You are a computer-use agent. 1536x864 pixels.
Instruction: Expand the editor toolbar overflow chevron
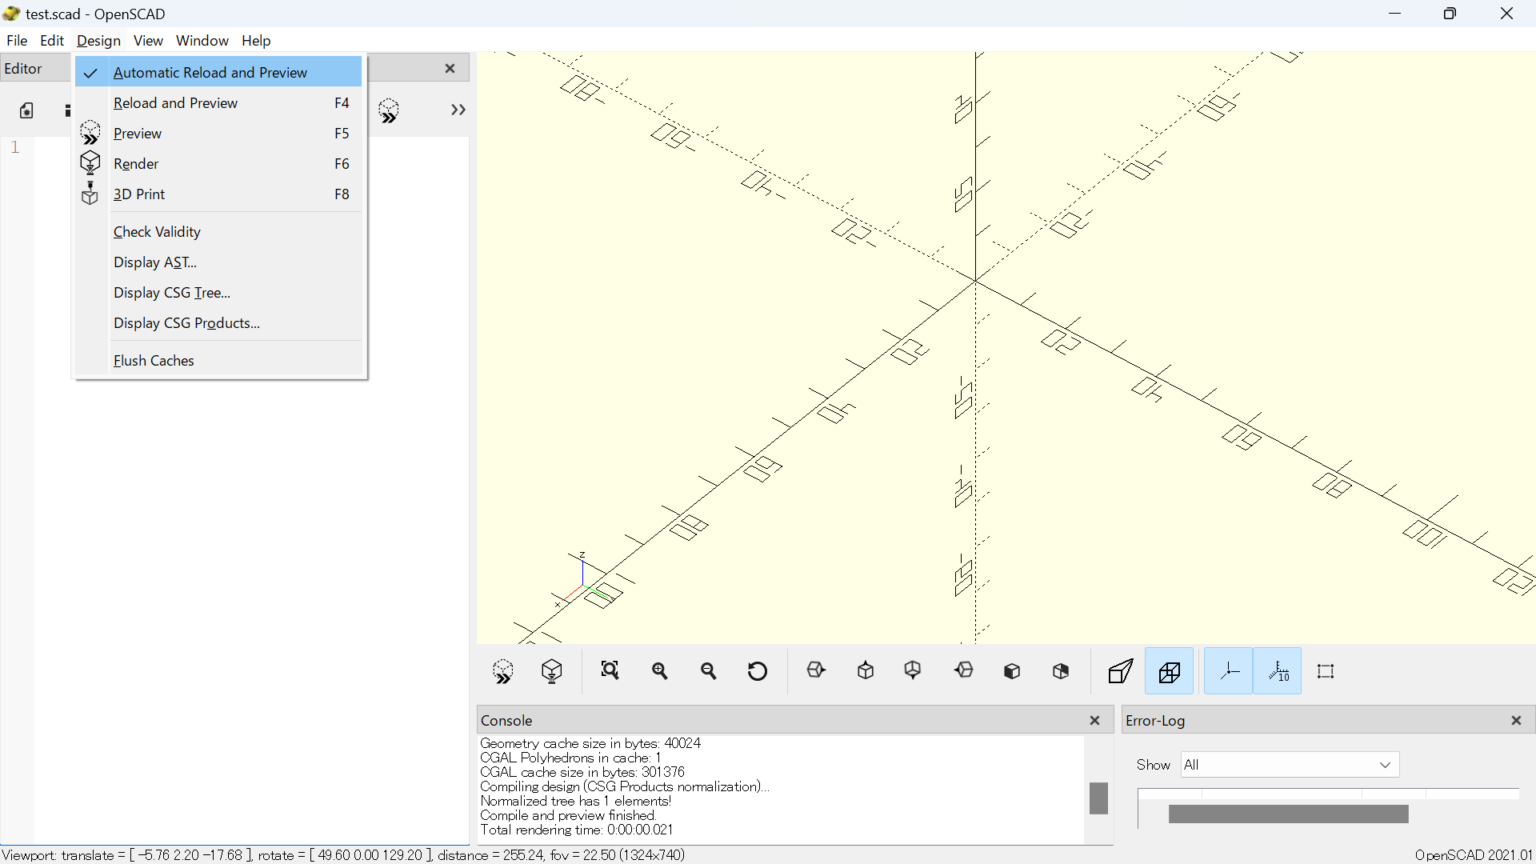click(457, 110)
